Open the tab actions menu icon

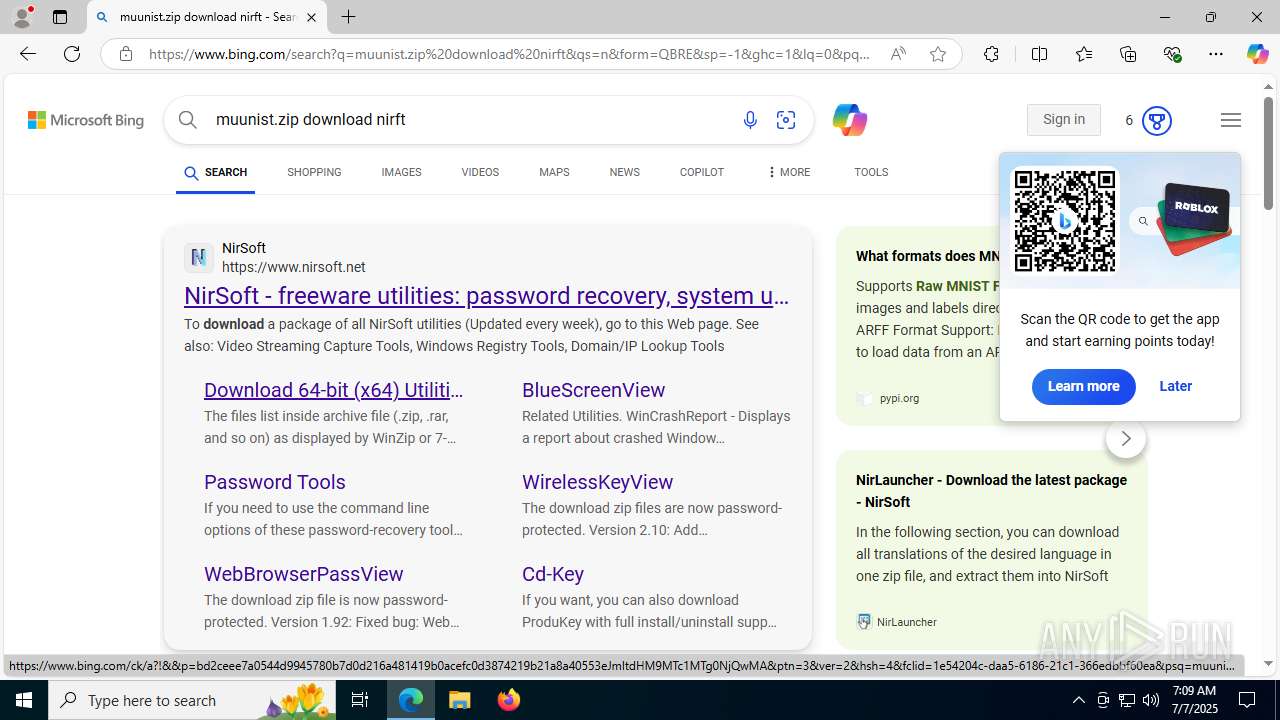(60, 17)
